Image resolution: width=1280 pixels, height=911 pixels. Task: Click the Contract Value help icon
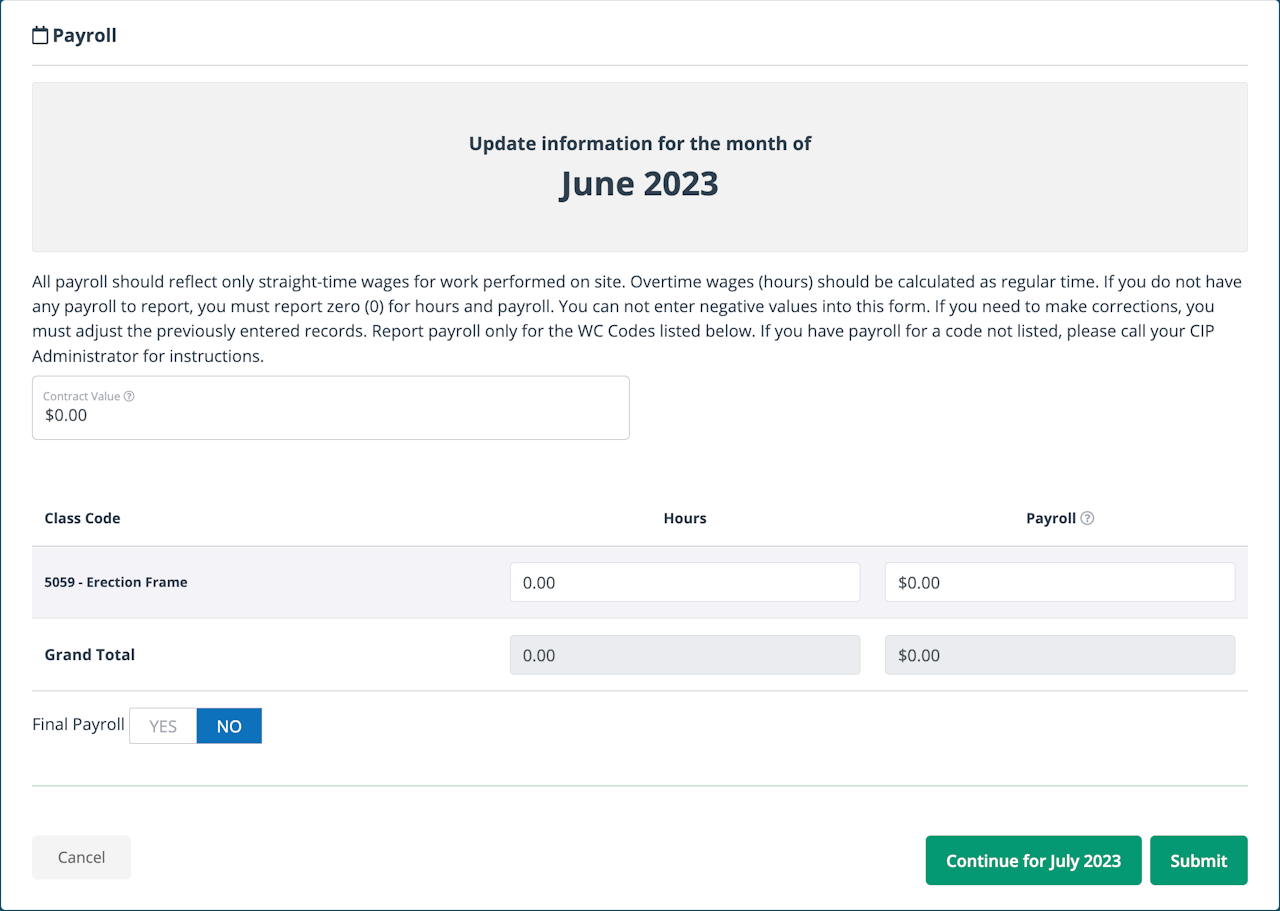[x=129, y=396]
